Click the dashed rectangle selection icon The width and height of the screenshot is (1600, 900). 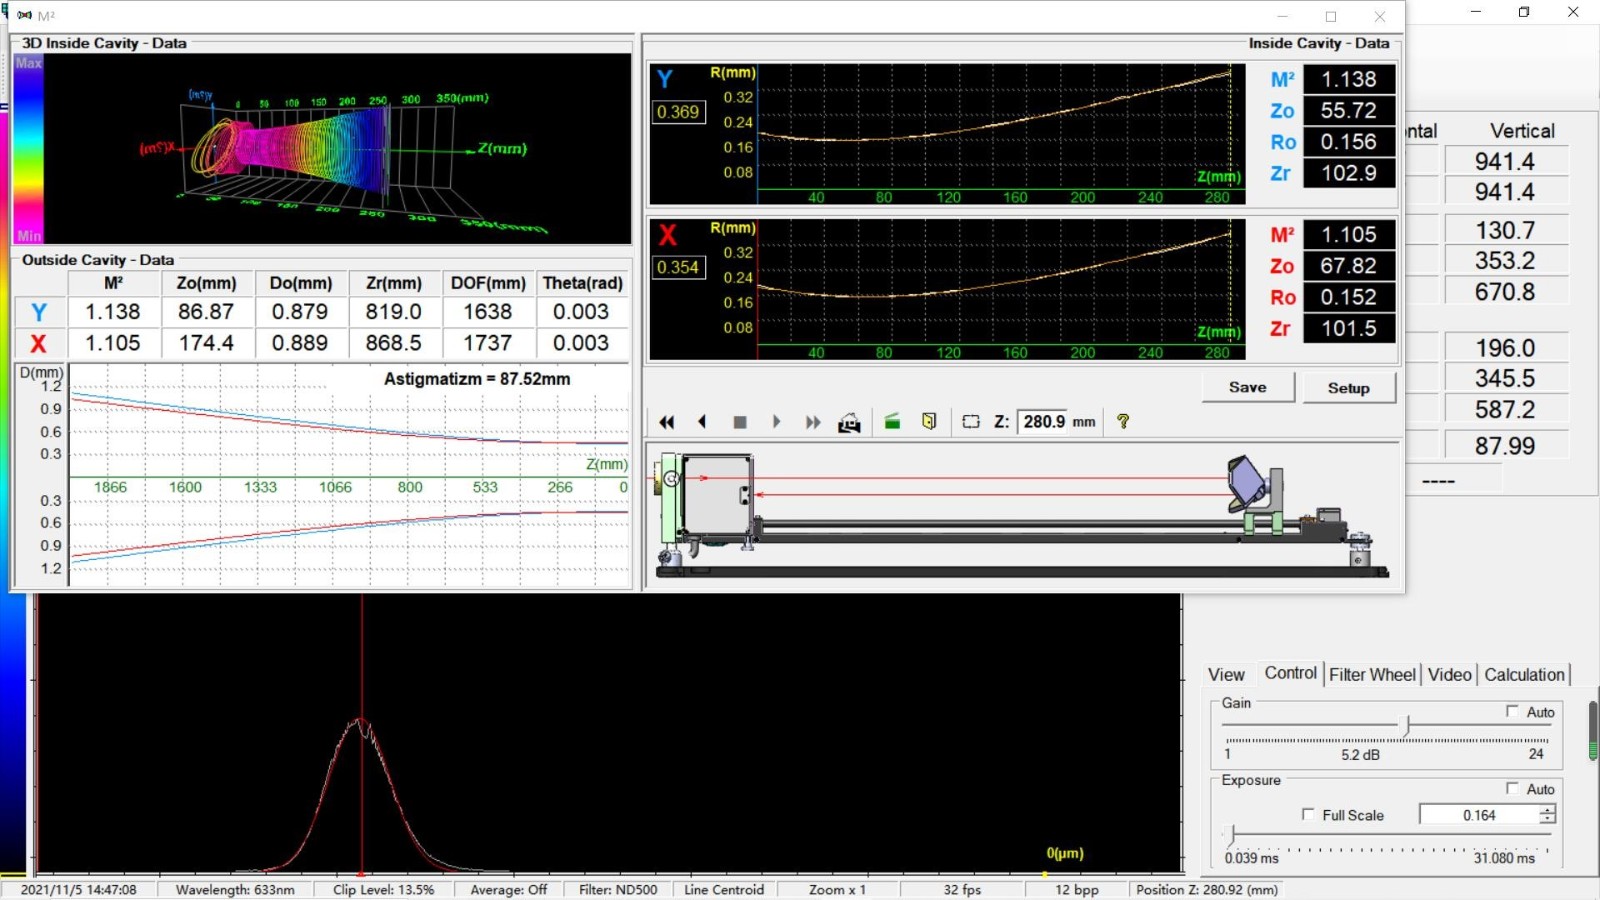(970, 422)
